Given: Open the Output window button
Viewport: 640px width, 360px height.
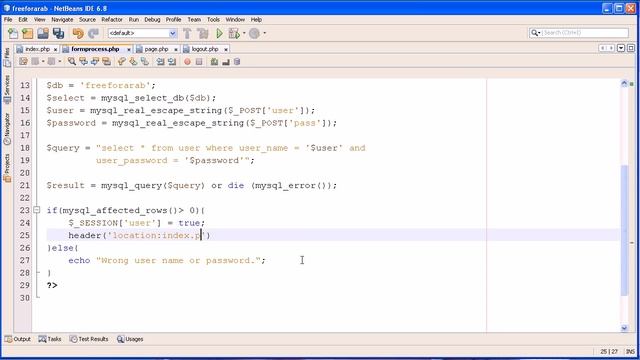Looking at the screenshot, I should 18,339.
